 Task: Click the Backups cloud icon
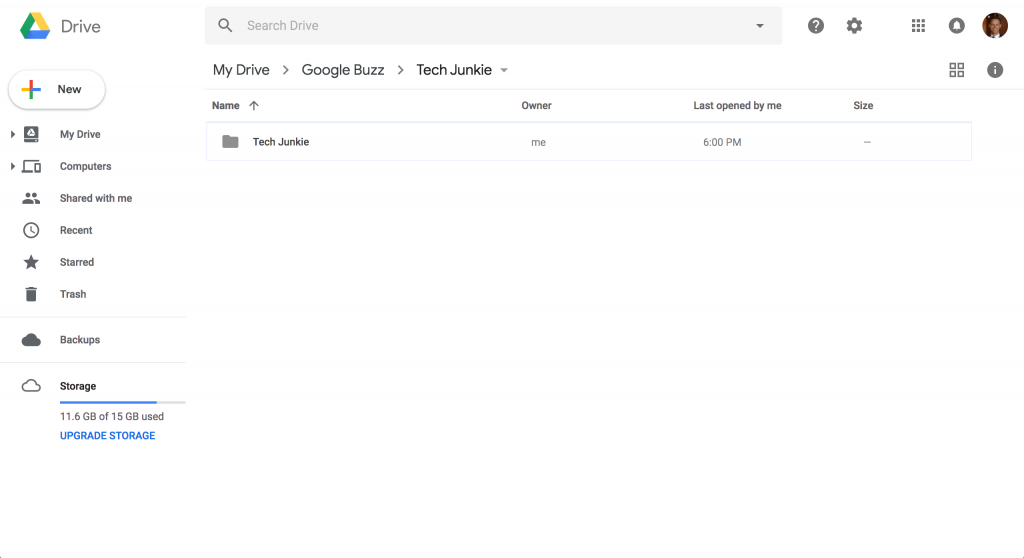31,340
